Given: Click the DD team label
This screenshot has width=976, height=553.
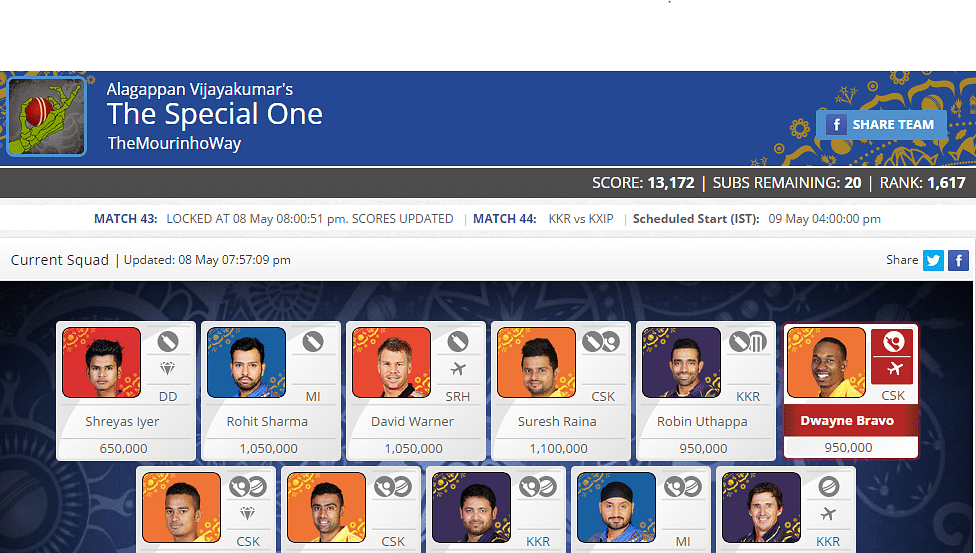Looking at the screenshot, I should pos(168,397).
